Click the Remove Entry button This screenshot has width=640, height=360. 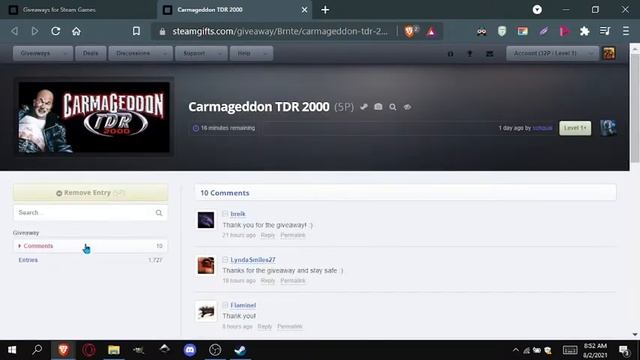click(90, 193)
